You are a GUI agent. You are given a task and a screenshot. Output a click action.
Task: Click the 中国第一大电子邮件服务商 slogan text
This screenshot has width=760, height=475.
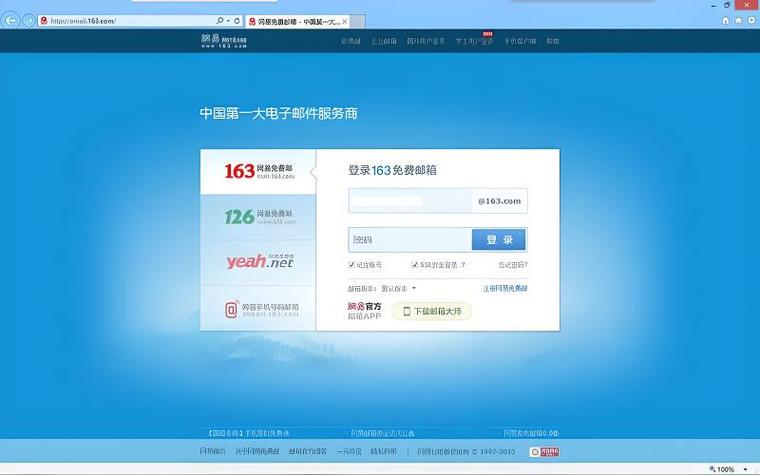pyautogui.click(x=279, y=113)
